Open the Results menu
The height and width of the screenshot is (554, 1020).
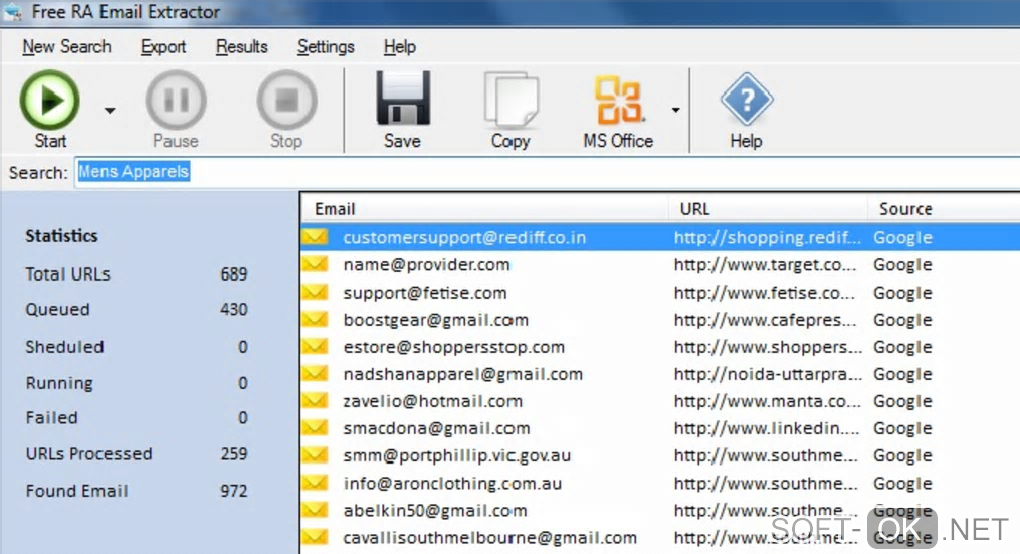241,47
